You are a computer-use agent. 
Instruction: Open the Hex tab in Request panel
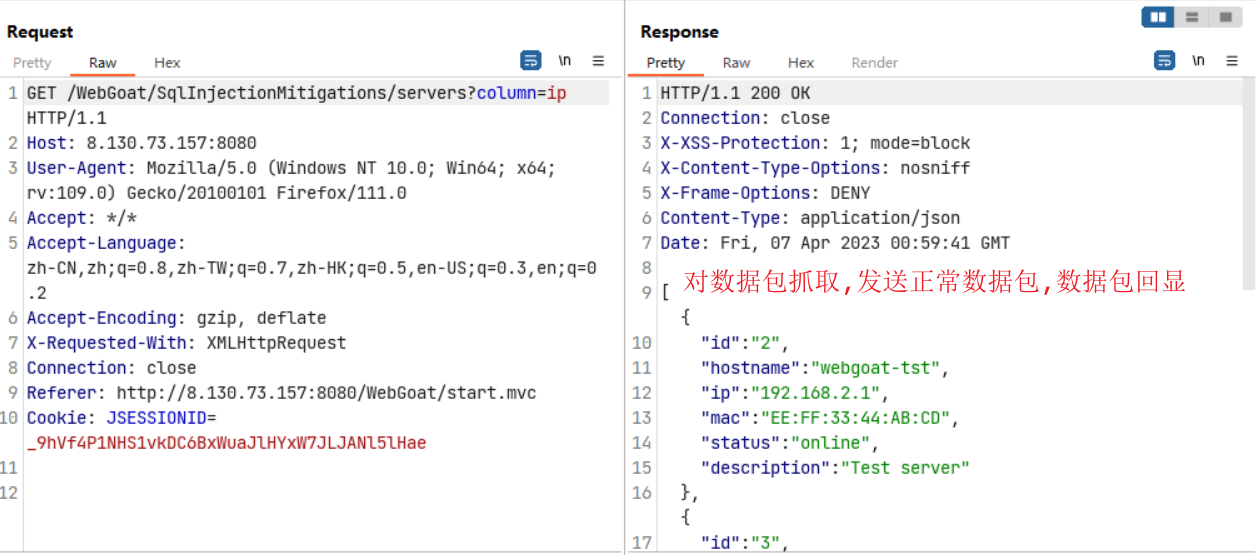pyautogui.click(x=167, y=63)
